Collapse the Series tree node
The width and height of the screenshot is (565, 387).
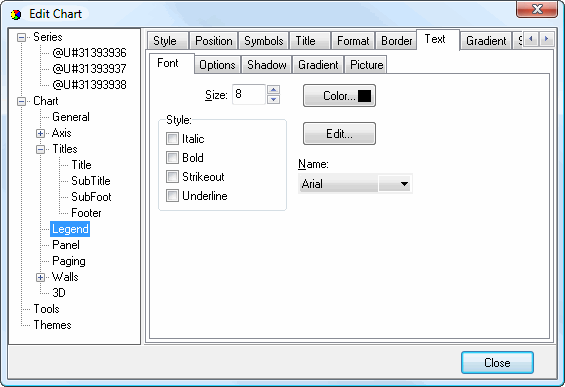(x=22, y=37)
